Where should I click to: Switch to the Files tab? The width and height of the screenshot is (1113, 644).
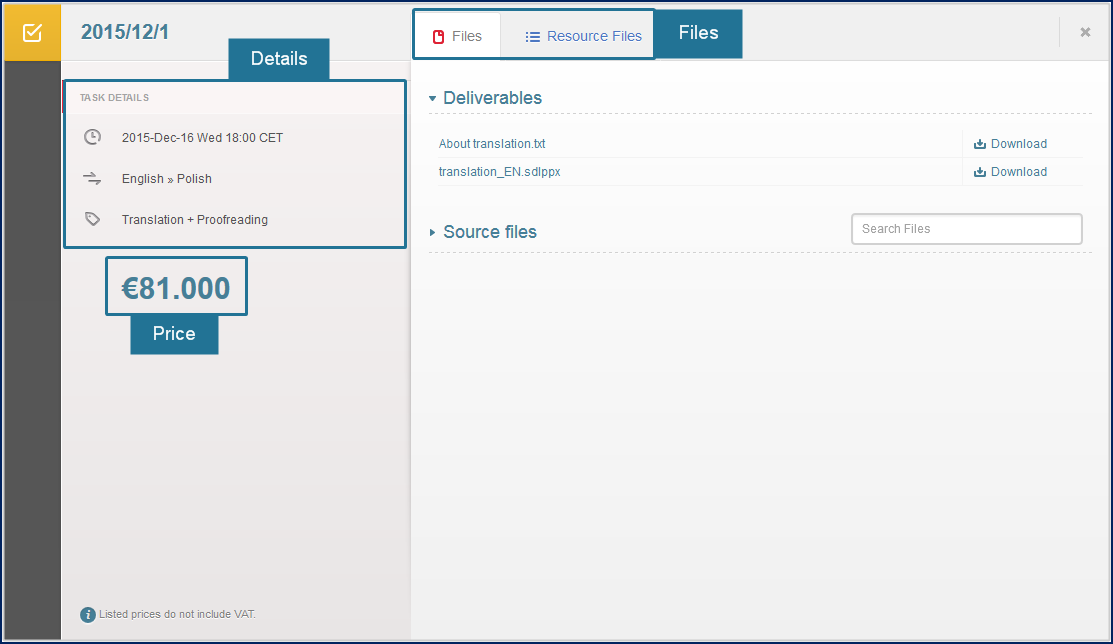[x=458, y=36]
